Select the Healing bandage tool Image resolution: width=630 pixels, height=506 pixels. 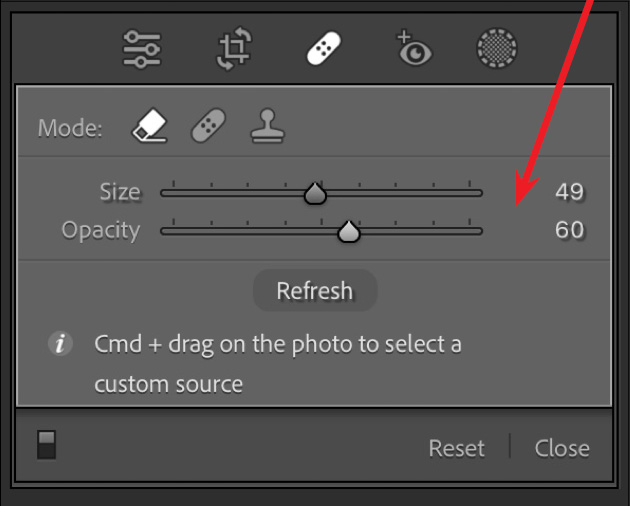(x=324, y=48)
